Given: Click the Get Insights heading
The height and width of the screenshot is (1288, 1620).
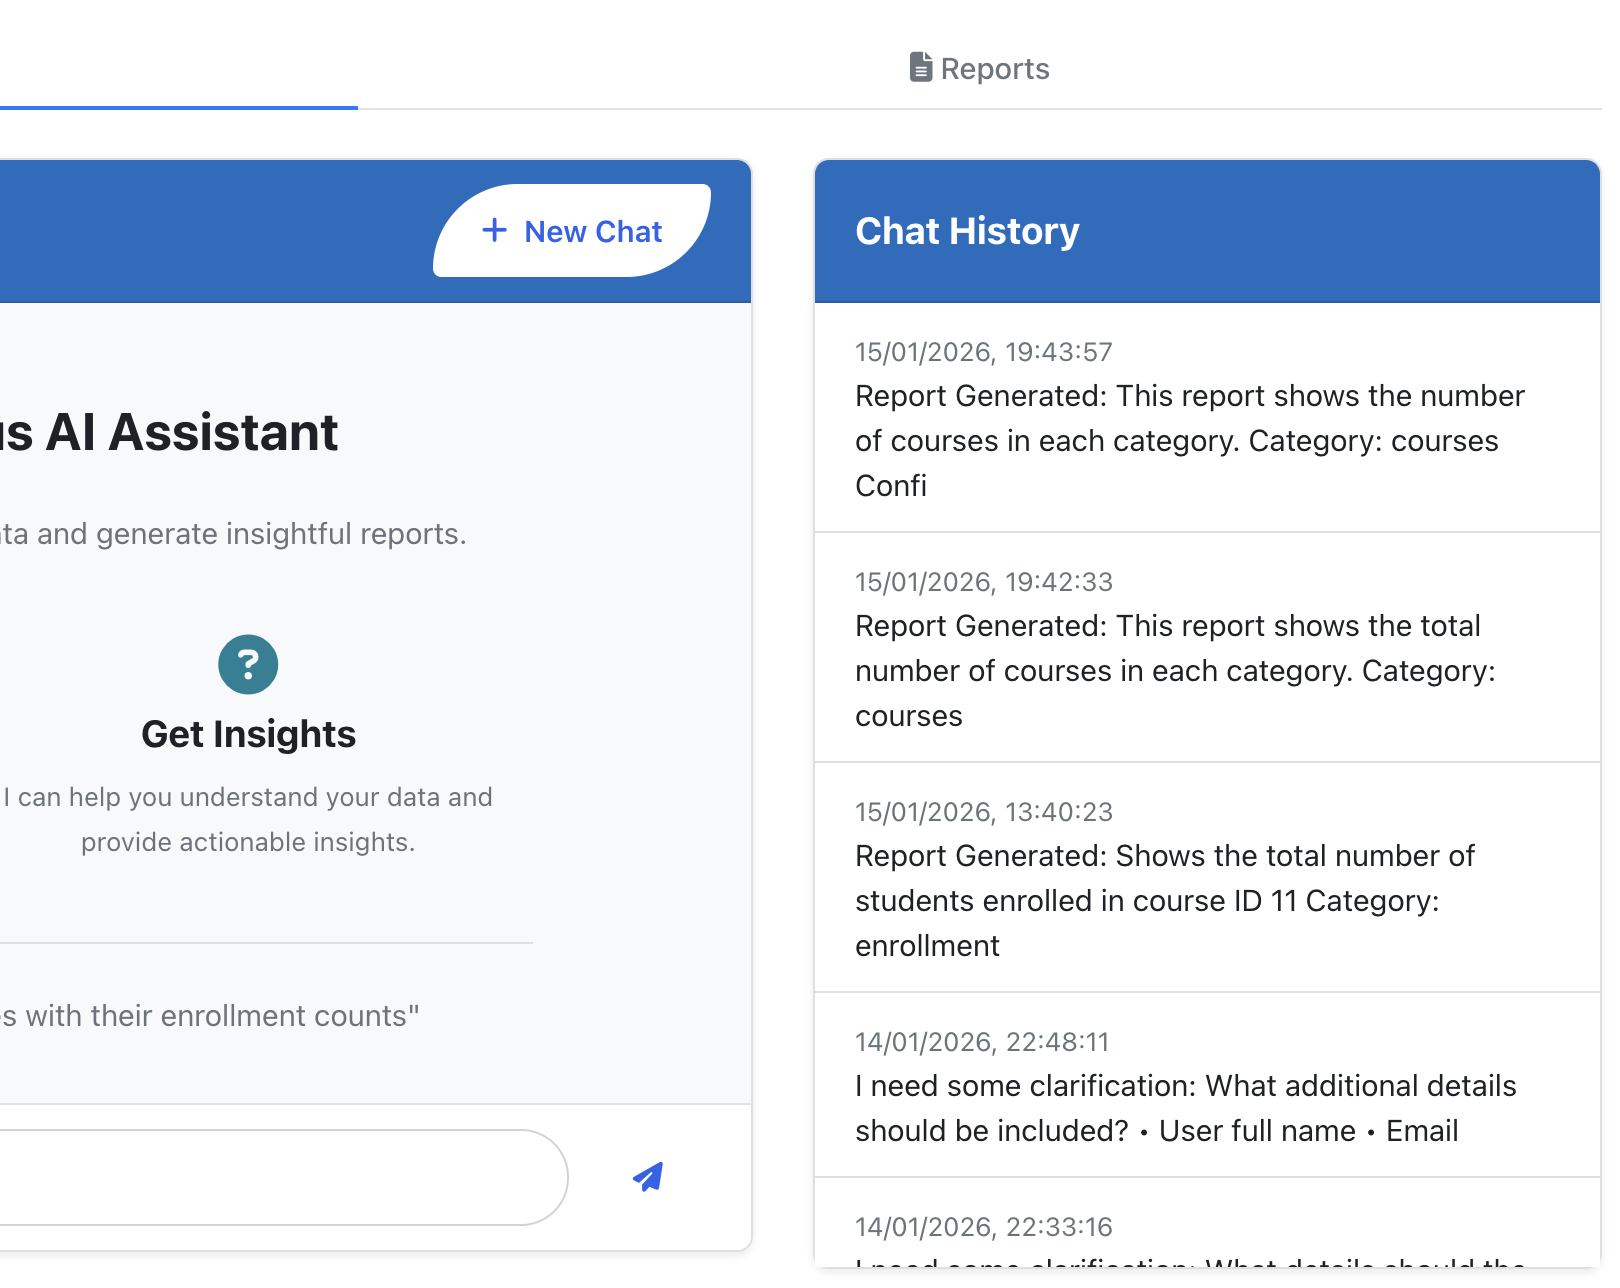Looking at the screenshot, I should coord(248,734).
